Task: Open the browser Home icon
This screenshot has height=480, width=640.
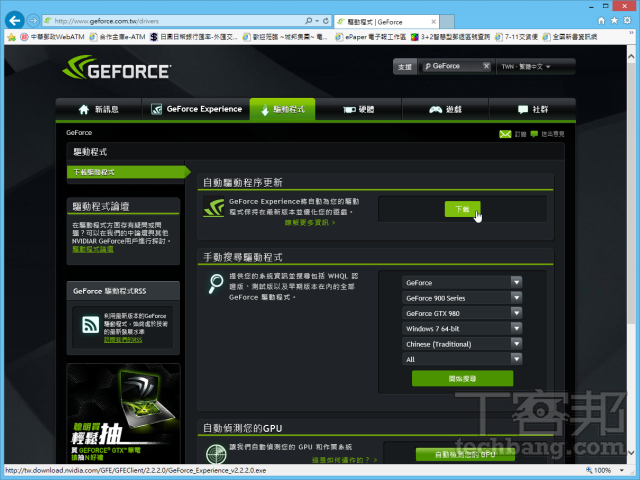Action: [601, 20]
